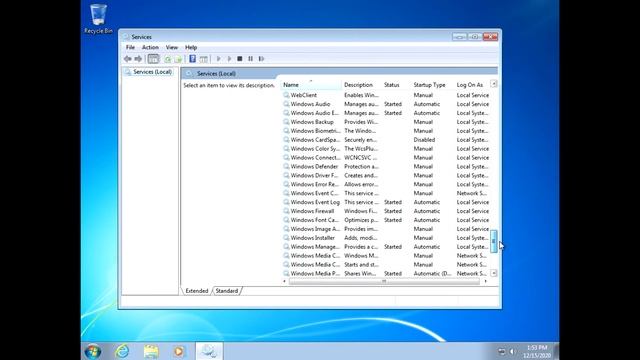Click the vertical scrollbar up arrow
The width and height of the screenshot is (640, 360).
(493, 84)
